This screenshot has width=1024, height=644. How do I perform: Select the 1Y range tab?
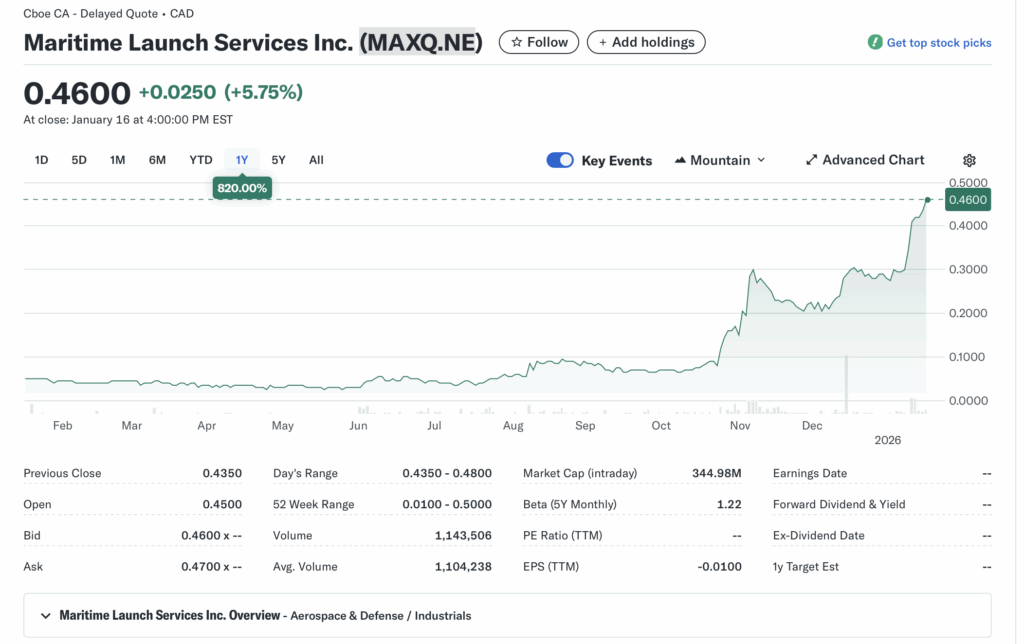coord(242,160)
